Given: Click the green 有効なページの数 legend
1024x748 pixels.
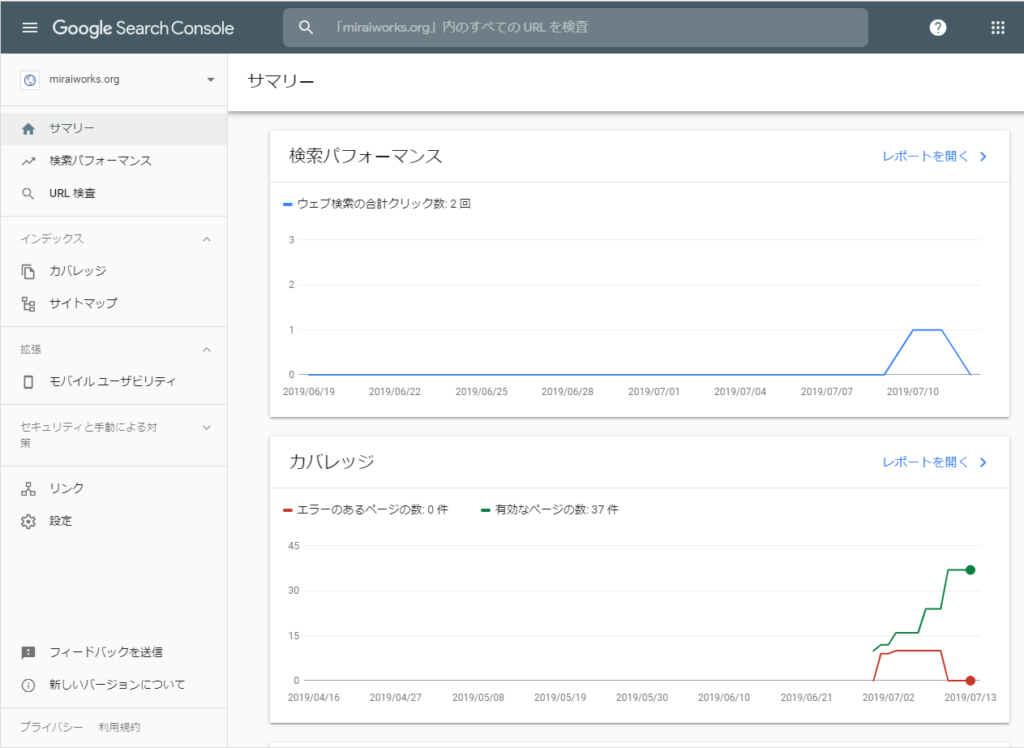Looking at the screenshot, I should point(549,510).
